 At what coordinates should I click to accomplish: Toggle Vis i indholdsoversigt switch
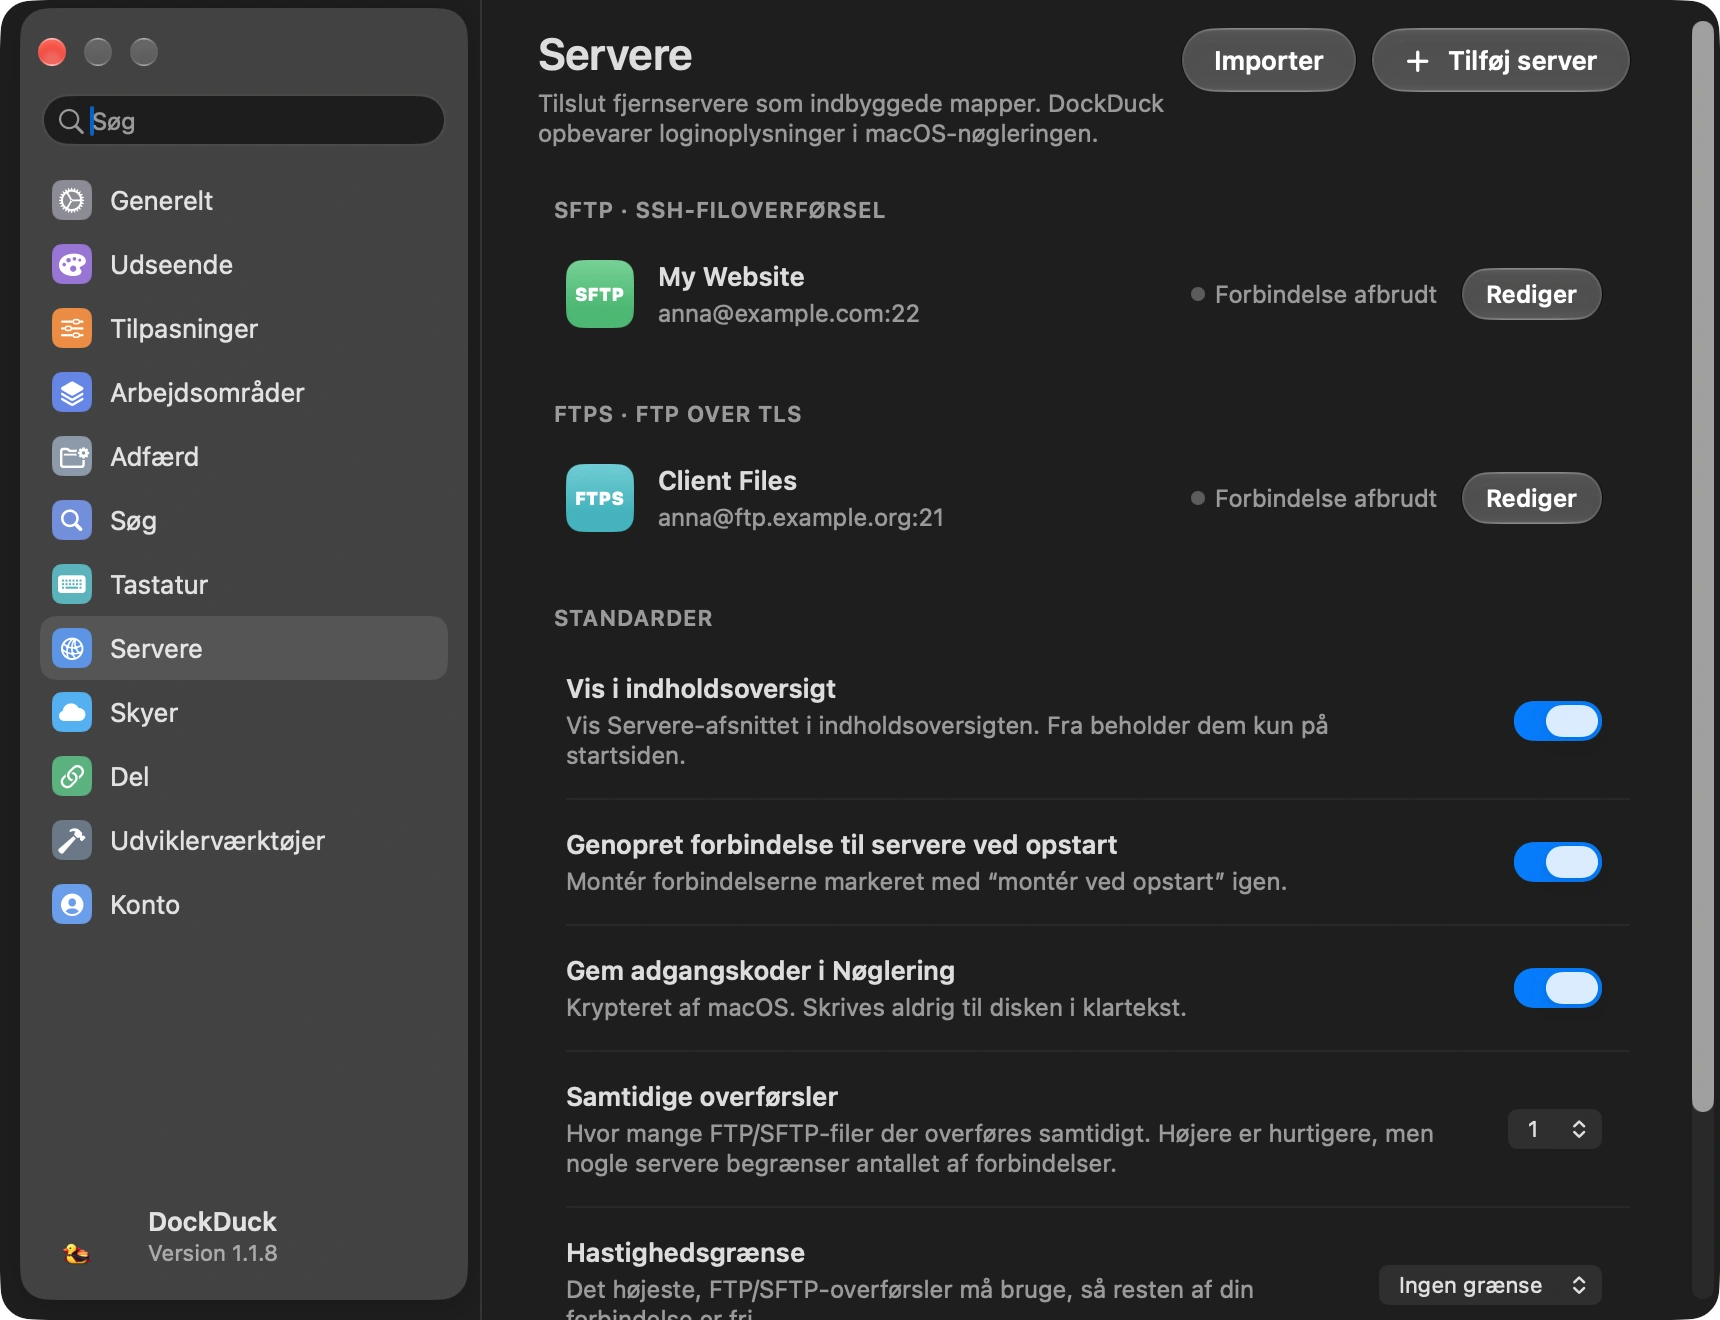click(1557, 721)
